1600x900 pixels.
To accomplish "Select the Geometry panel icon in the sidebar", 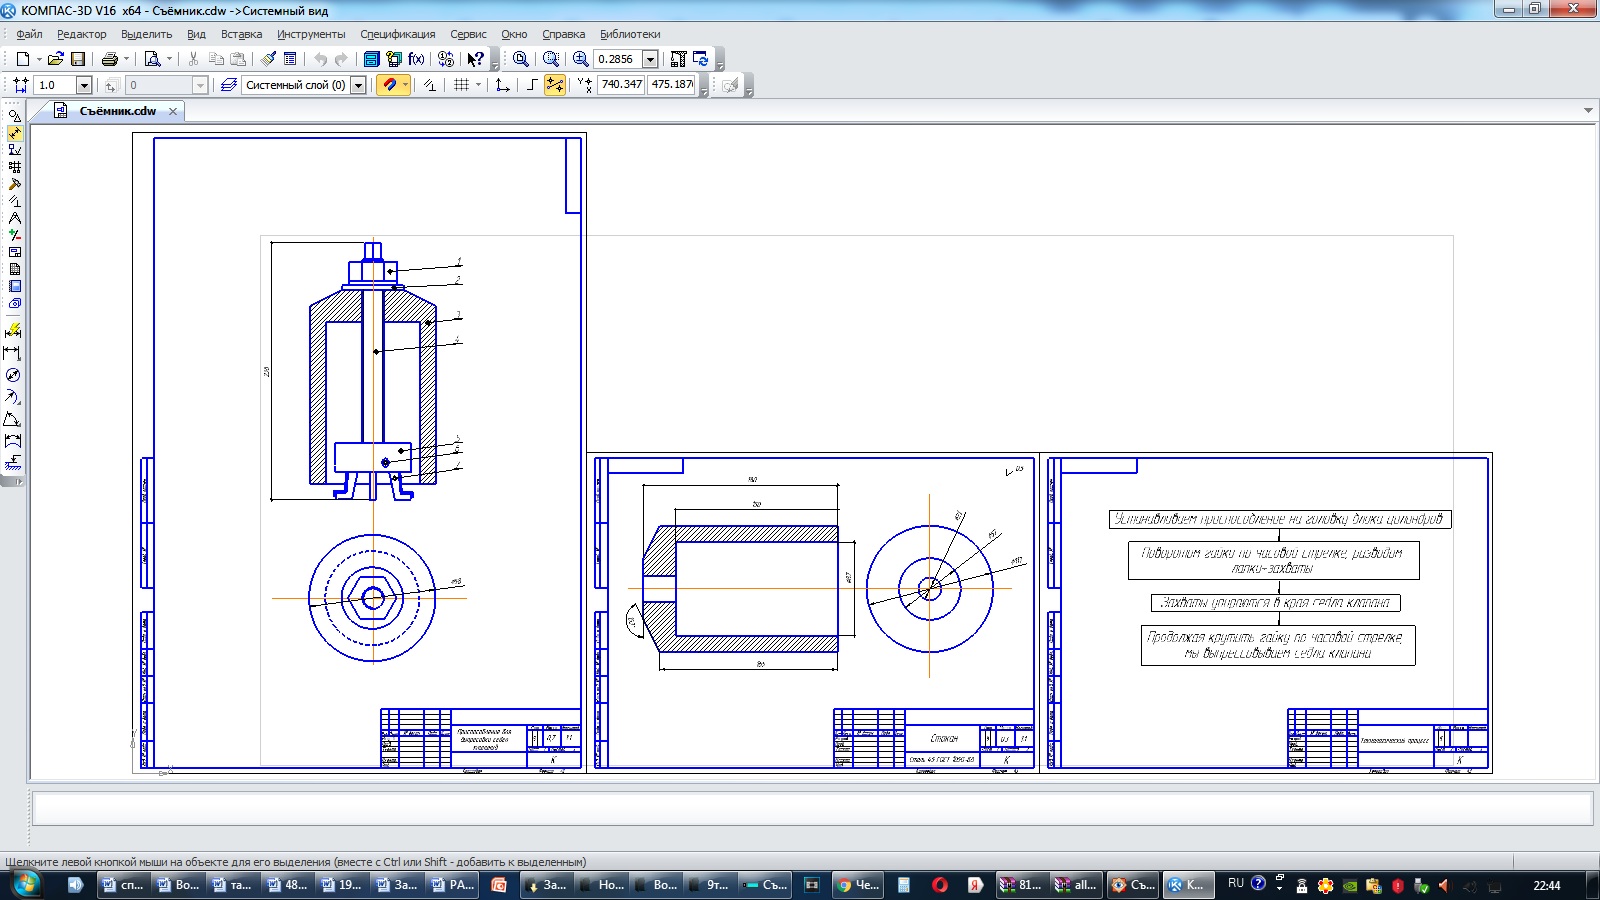I will [x=14, y=115].
